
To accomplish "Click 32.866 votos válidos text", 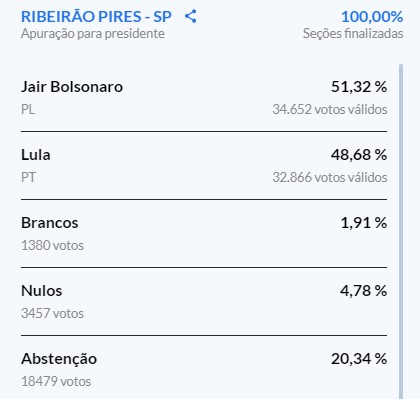I will (330, 177).
